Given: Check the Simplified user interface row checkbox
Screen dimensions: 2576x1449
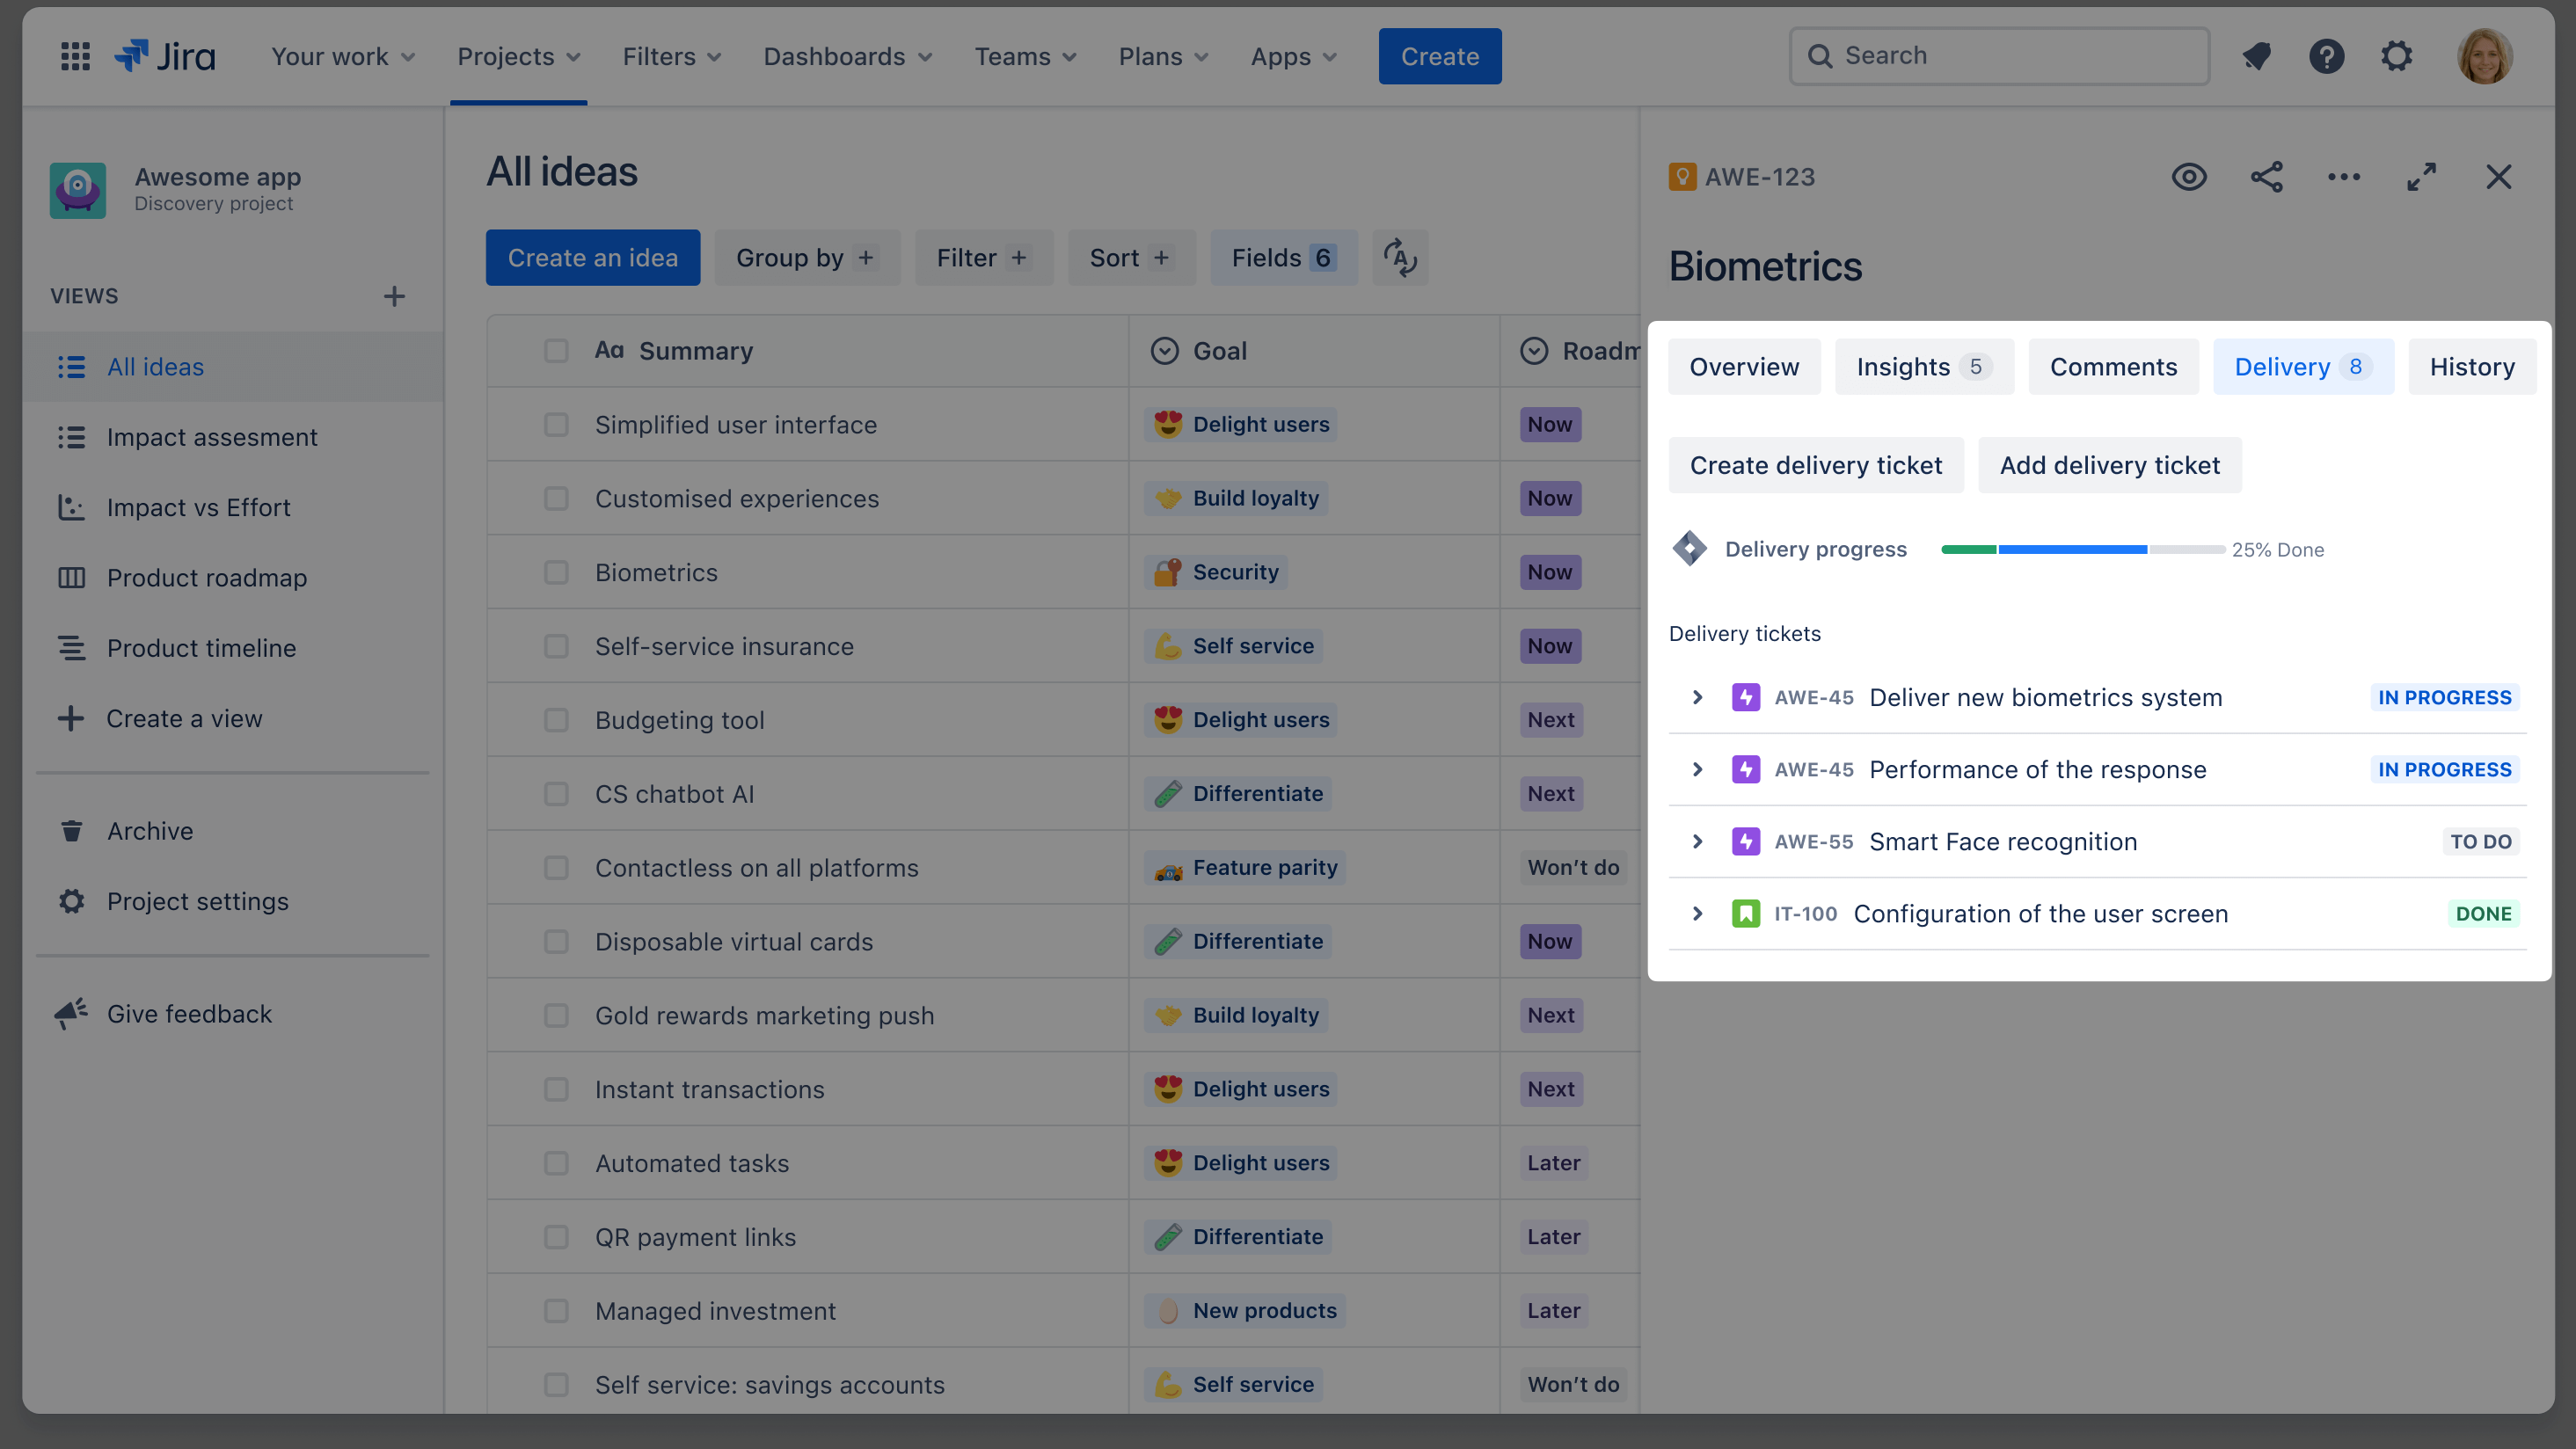Looking at the screenshot, I should [x=556, y=425].
